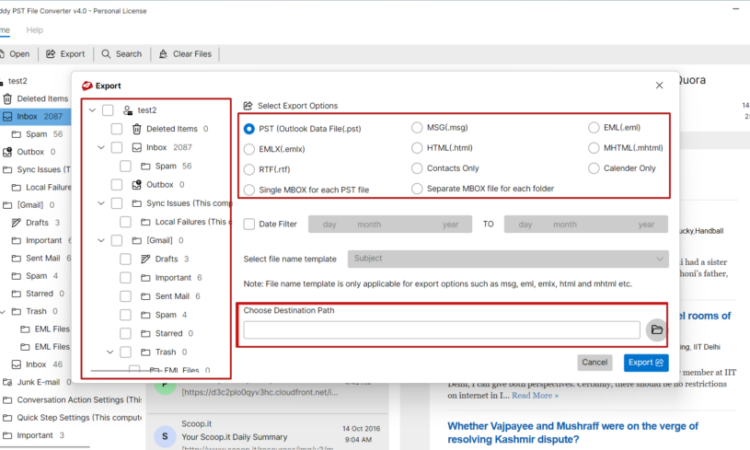
Task: Click the browse destination folder icon
Action: (x=657, y=329)
